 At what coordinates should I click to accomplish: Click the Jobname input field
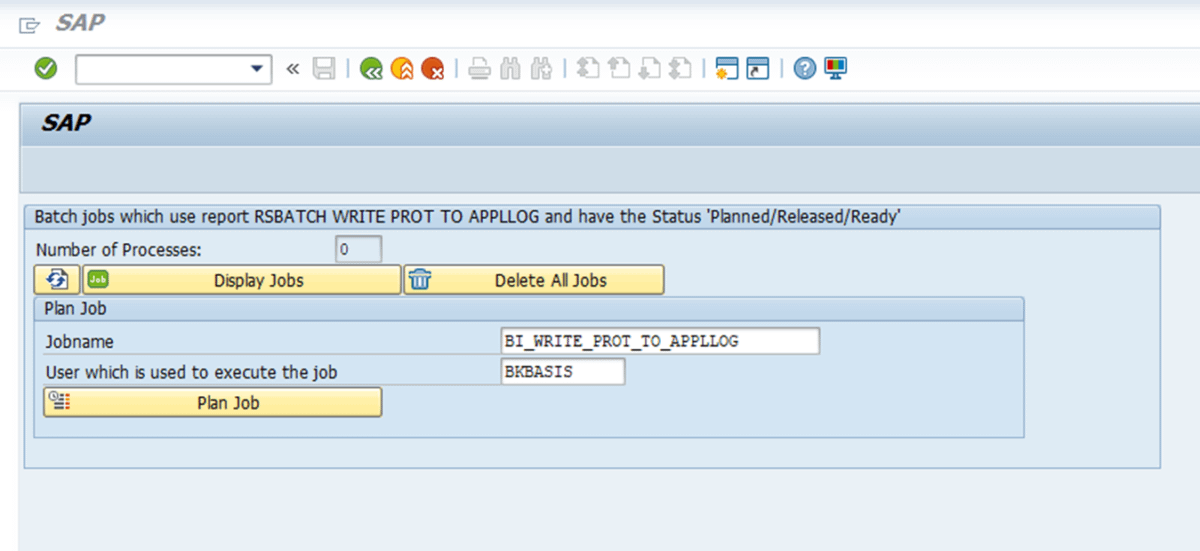coord(660,342)
